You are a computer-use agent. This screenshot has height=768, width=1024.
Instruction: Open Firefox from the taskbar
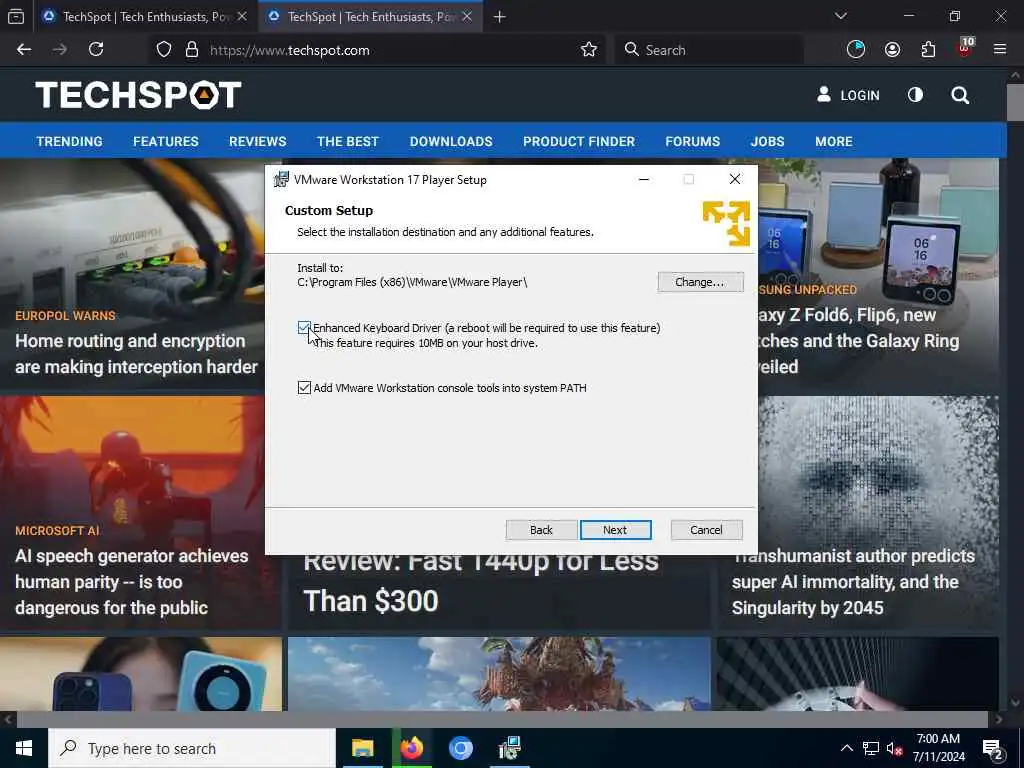(411, 748)
